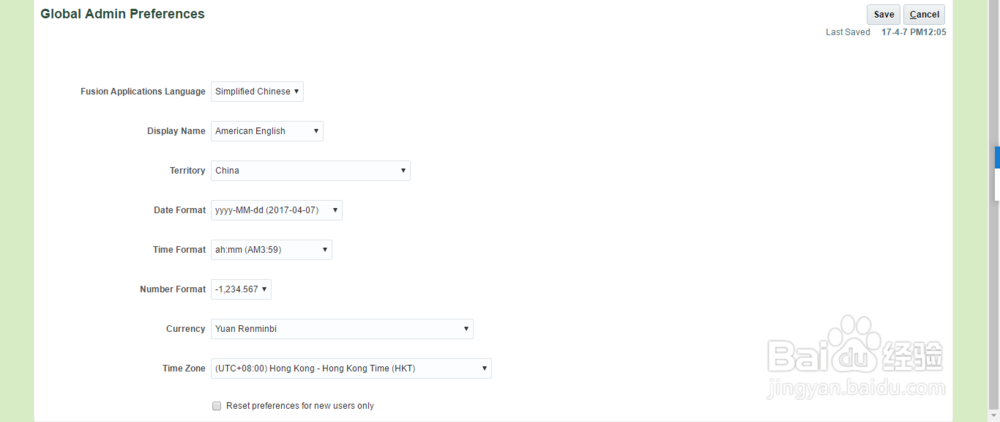Click the Cancel button
The image size is (1000, 422).
click(x=924, y=15)
